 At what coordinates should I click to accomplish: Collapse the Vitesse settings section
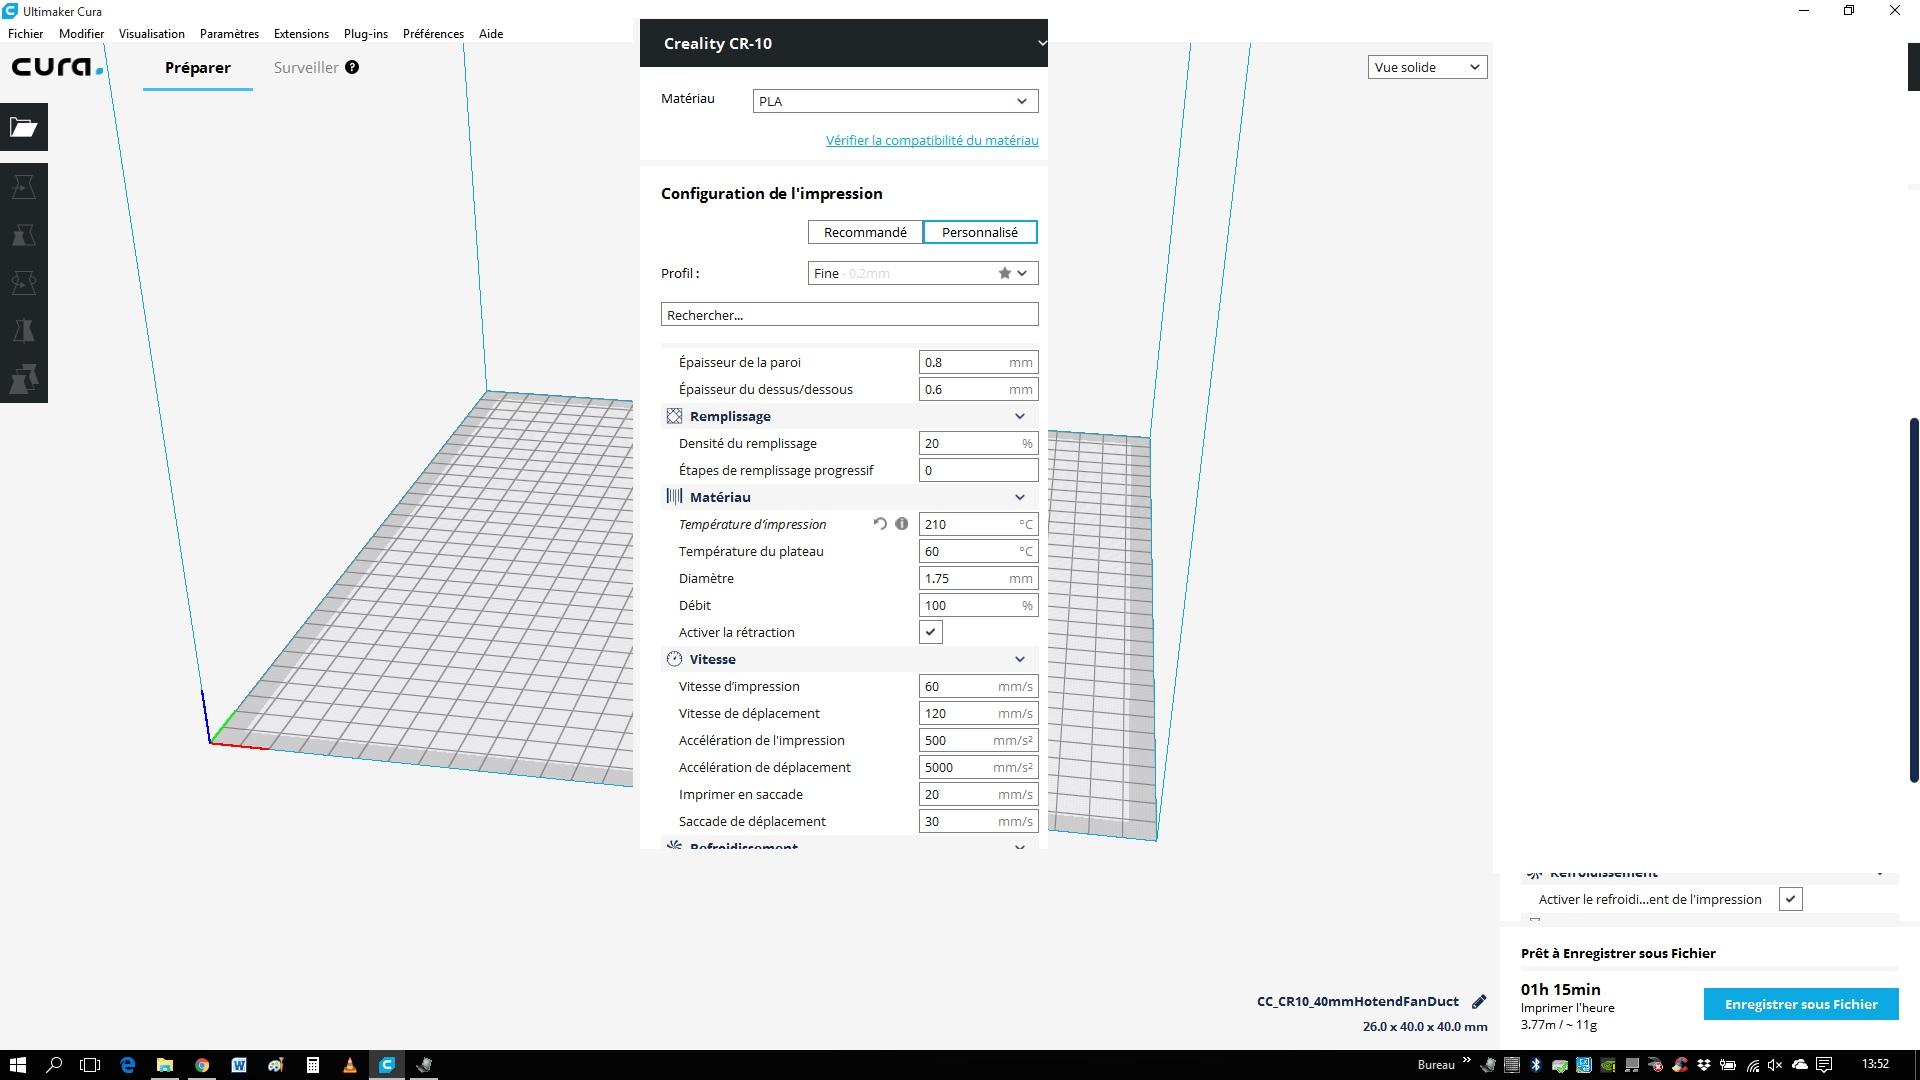pos(850,659)
